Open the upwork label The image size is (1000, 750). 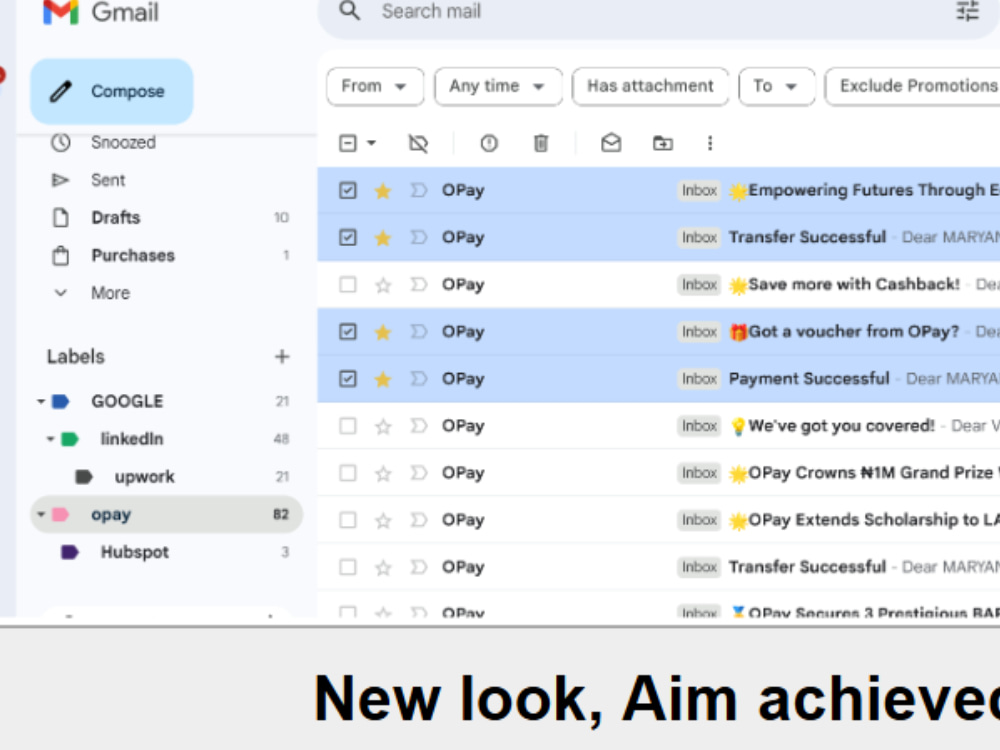point(144,477)
